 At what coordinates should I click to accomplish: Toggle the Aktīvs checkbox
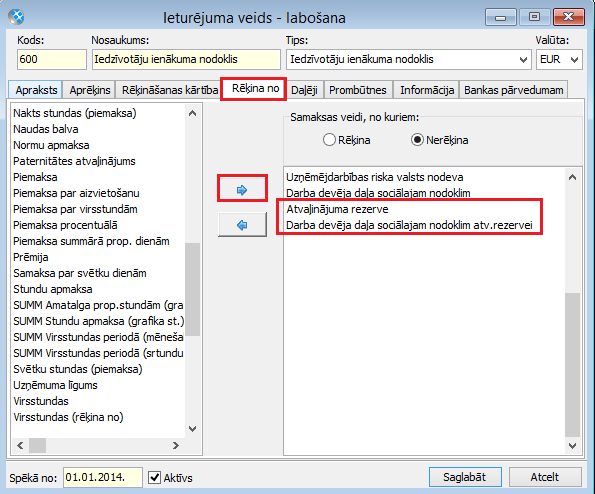pyautogui.click(x=154, y=477)
